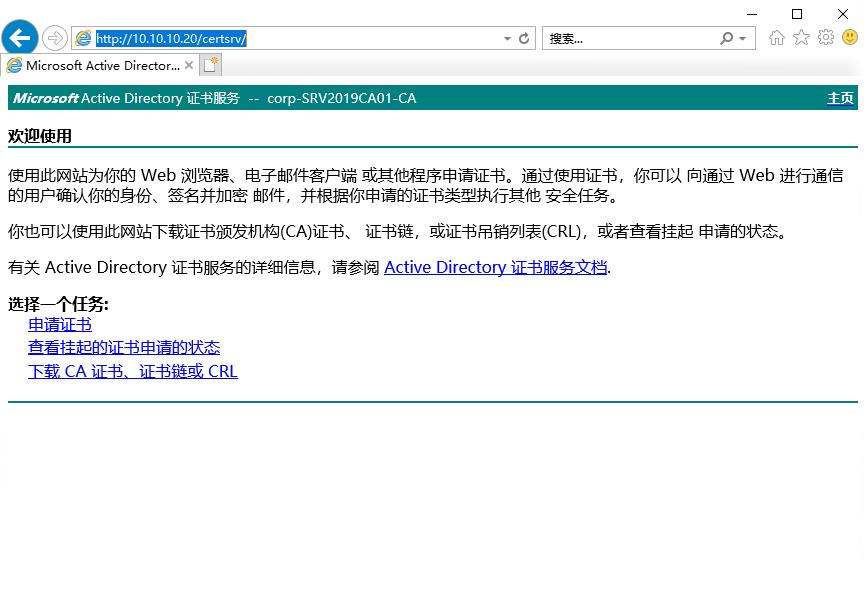The image size is (866, 591).
Task: Open 下载 CA 证书、证书链或 CRL link
Action: [x=132, y=371]
